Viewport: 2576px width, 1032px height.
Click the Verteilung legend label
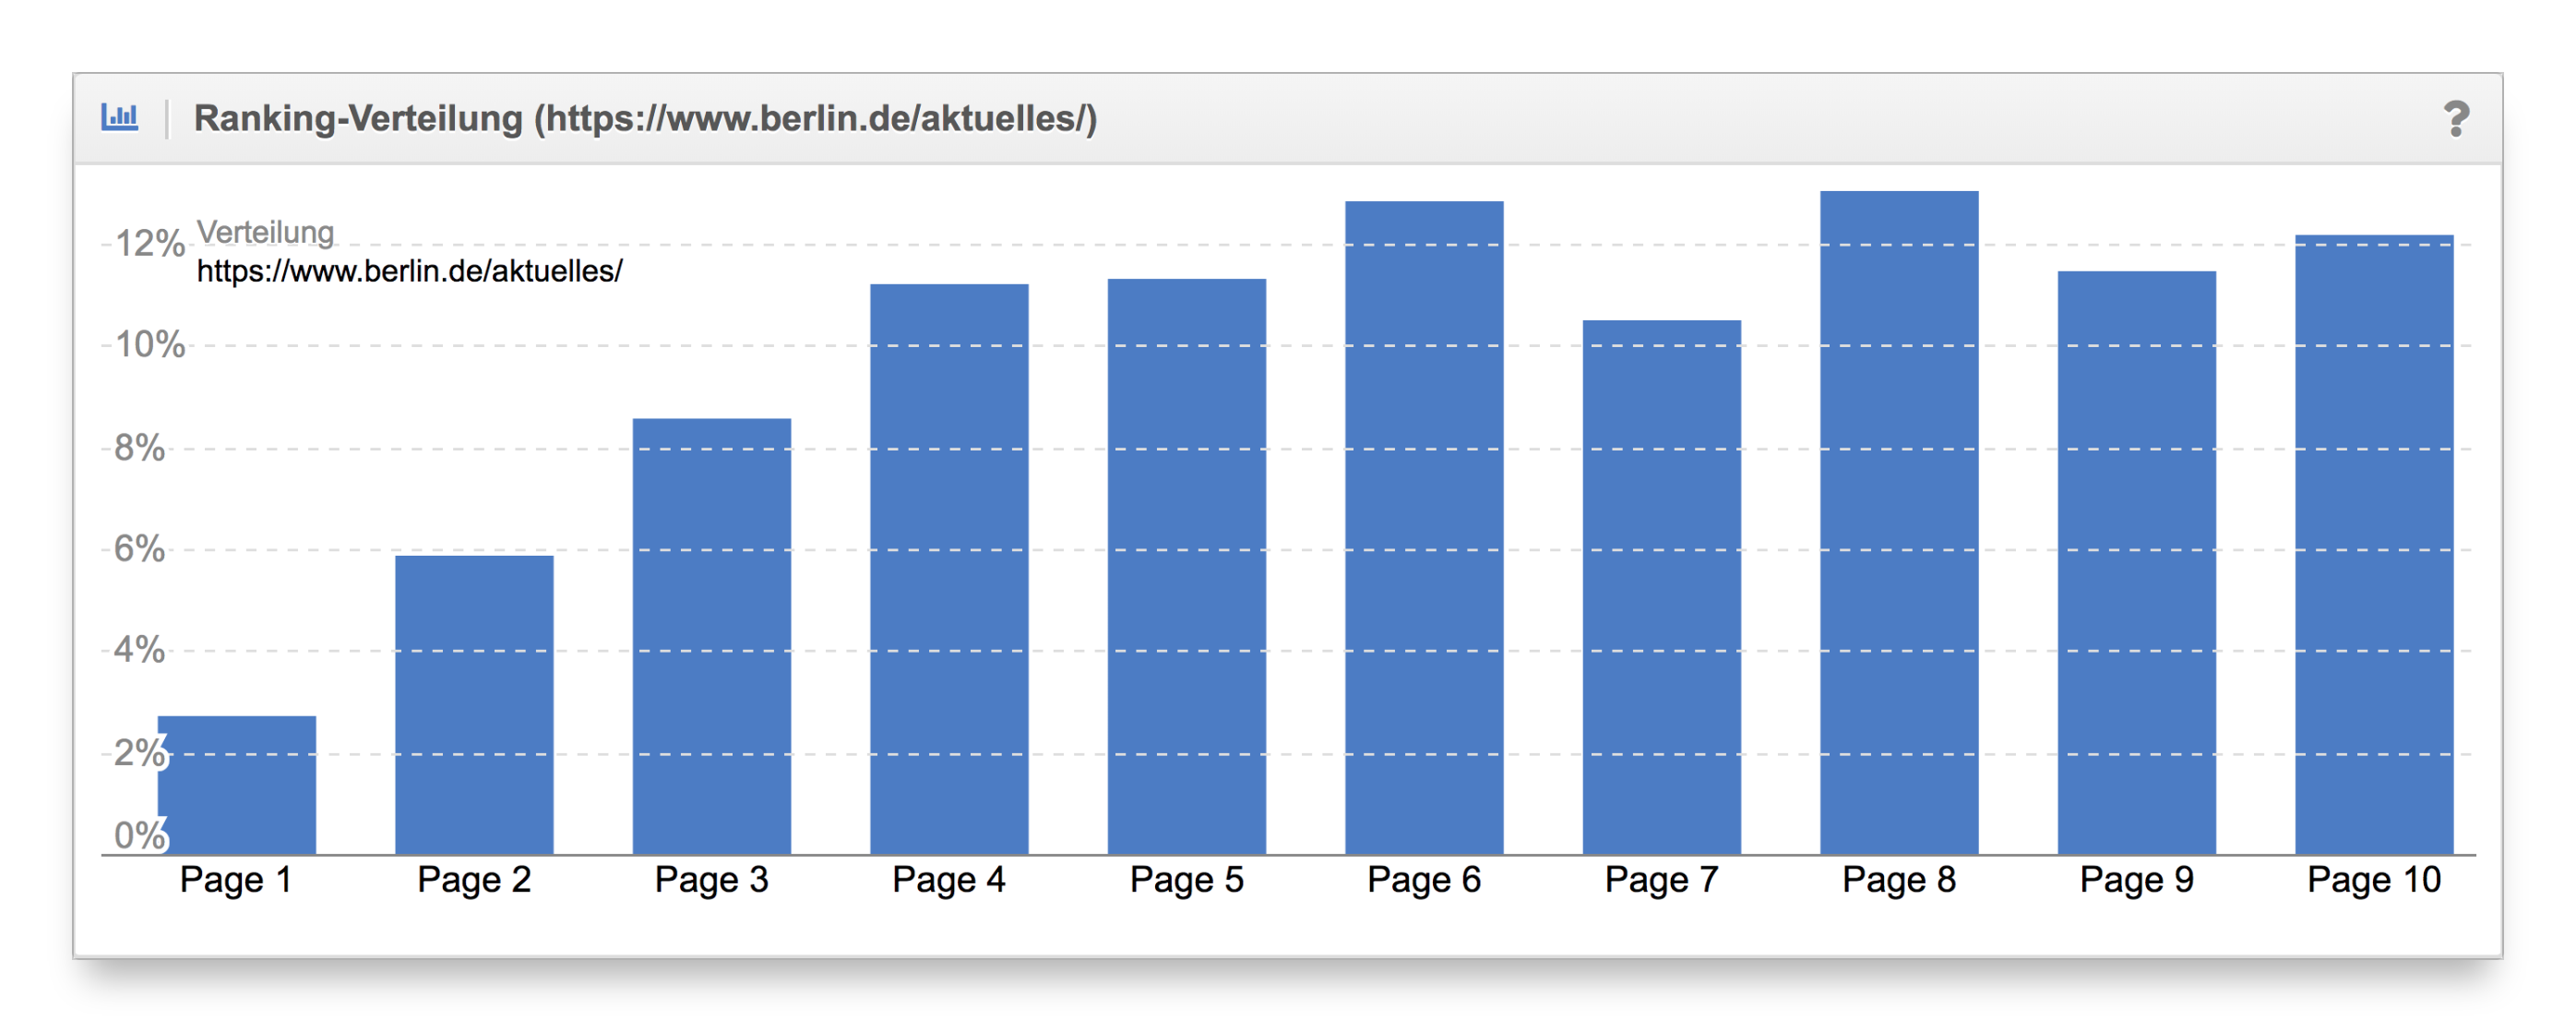pyautogui.click(x=265, y=232)
